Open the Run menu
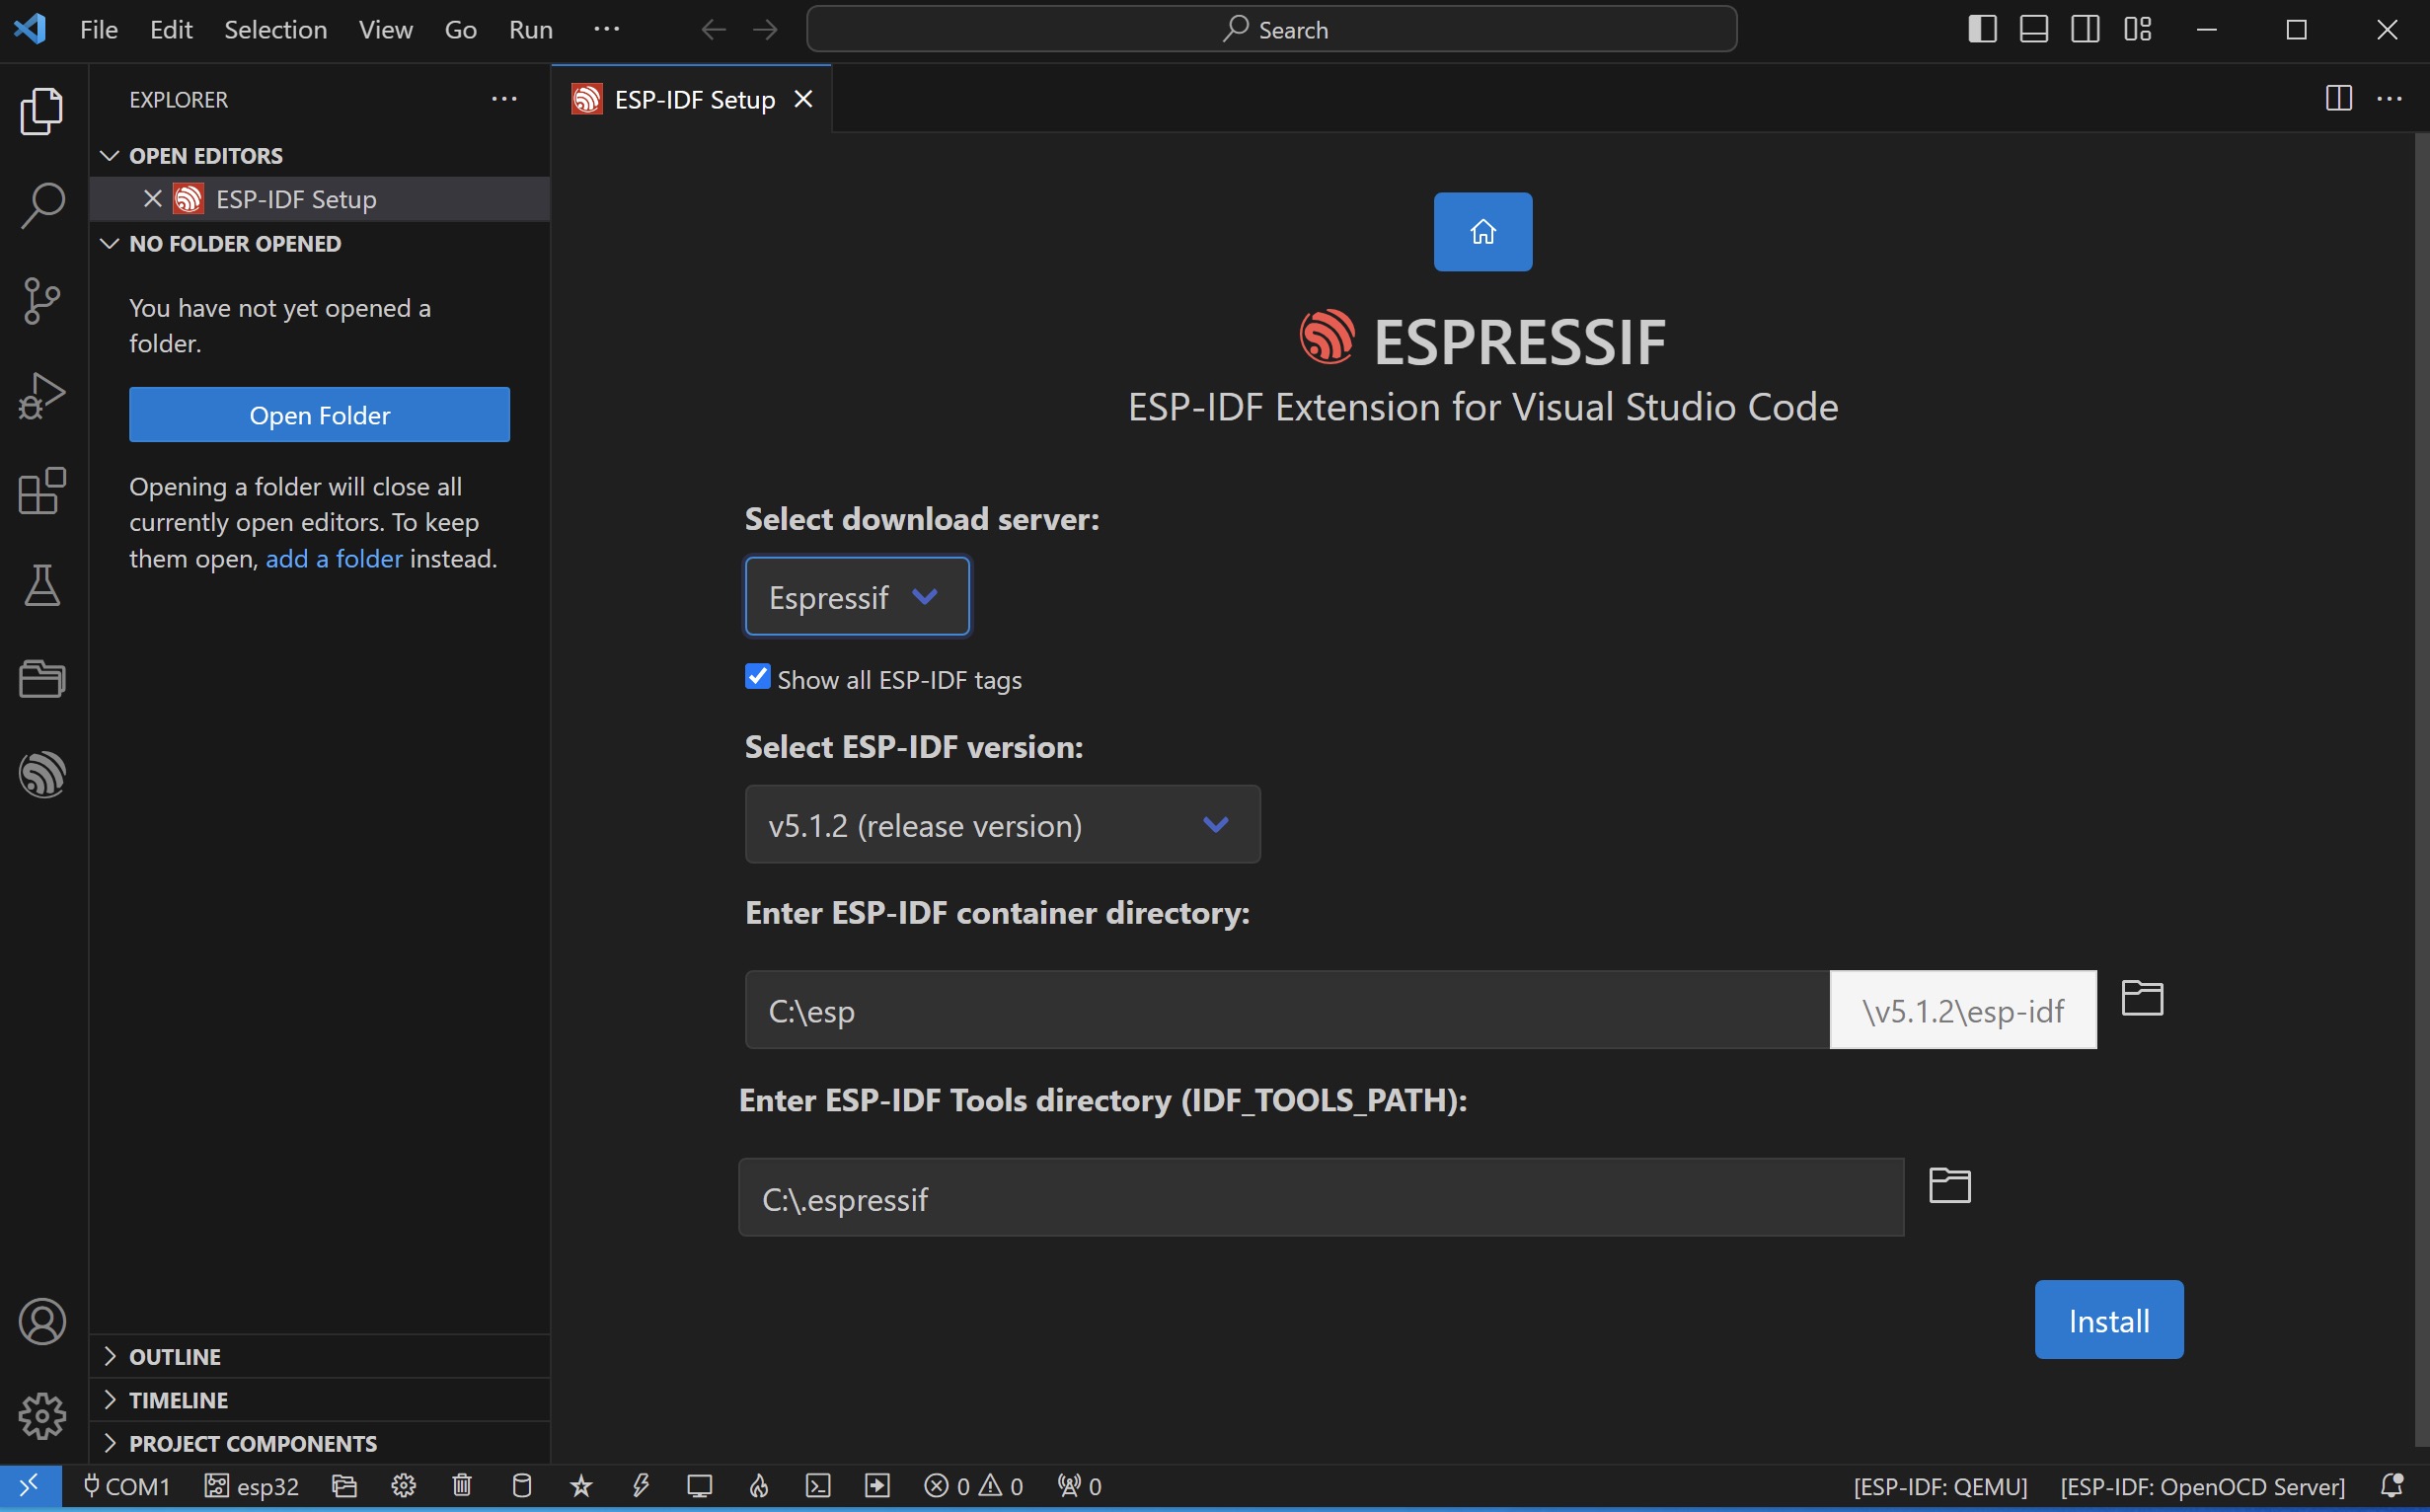Viewport: 2430px width, 1512px height. (x=531, y=29)
